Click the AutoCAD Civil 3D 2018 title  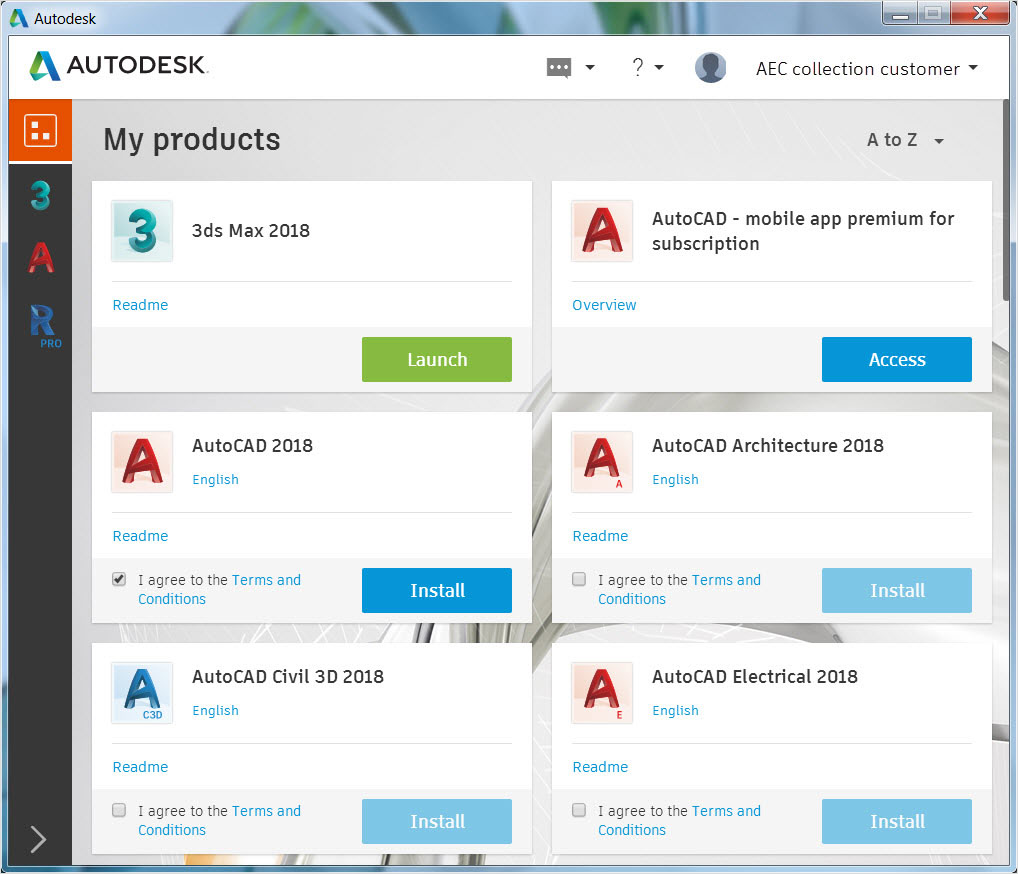pyautogui.click(x=288, y=677)
